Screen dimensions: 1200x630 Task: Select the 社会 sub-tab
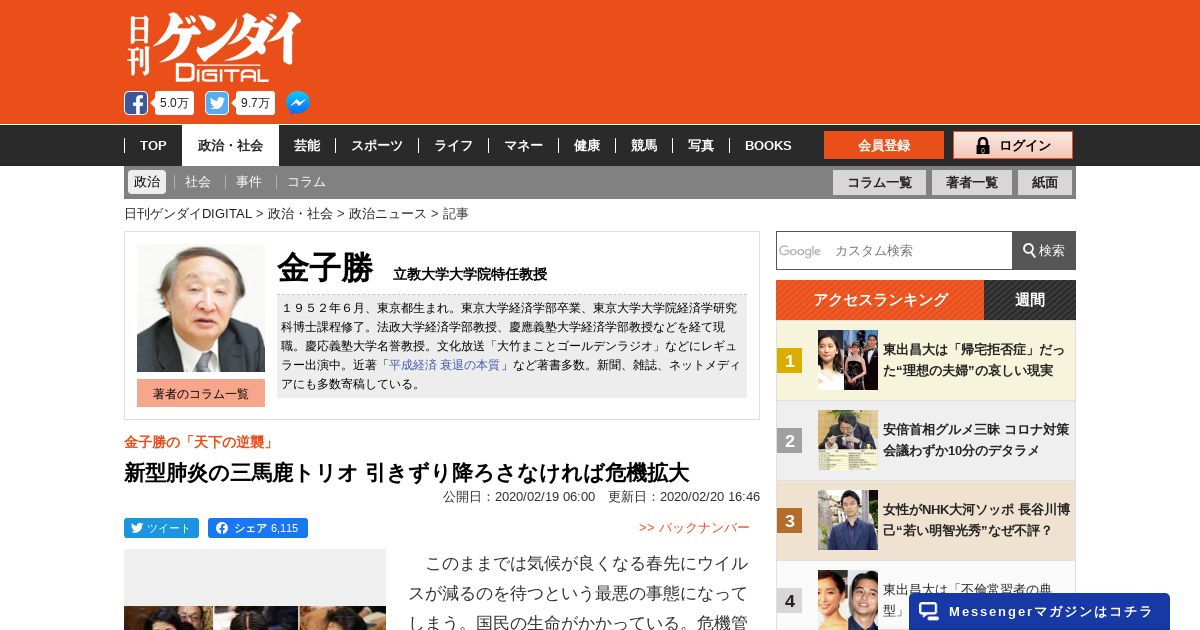coord(198,182)
